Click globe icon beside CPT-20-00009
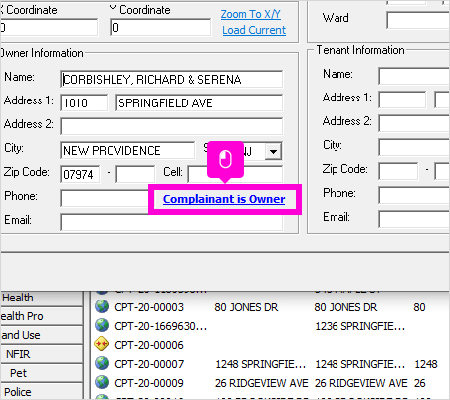 click(102, 382)
